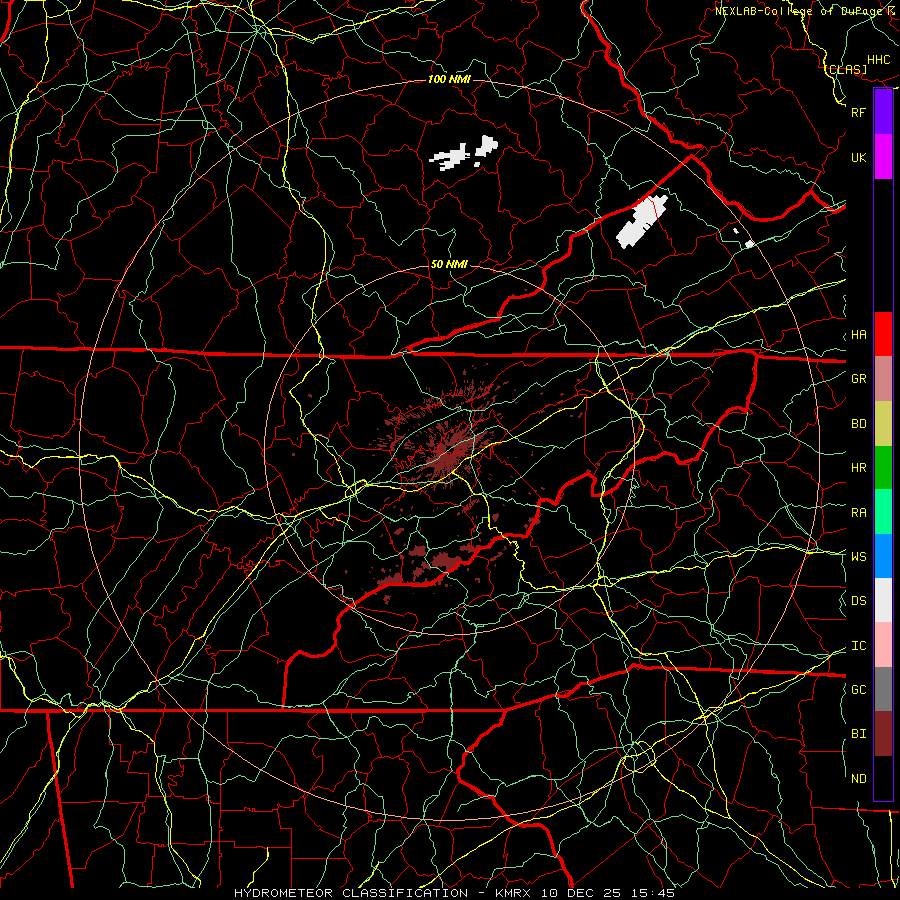The height and width of the screenshot is (900, 900).
Task: Click the ND no data black swatch
Action: click(x=883, y=778)
